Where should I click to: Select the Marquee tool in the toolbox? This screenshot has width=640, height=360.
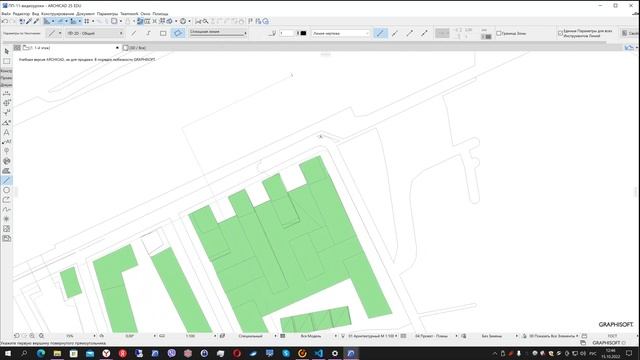6,61
